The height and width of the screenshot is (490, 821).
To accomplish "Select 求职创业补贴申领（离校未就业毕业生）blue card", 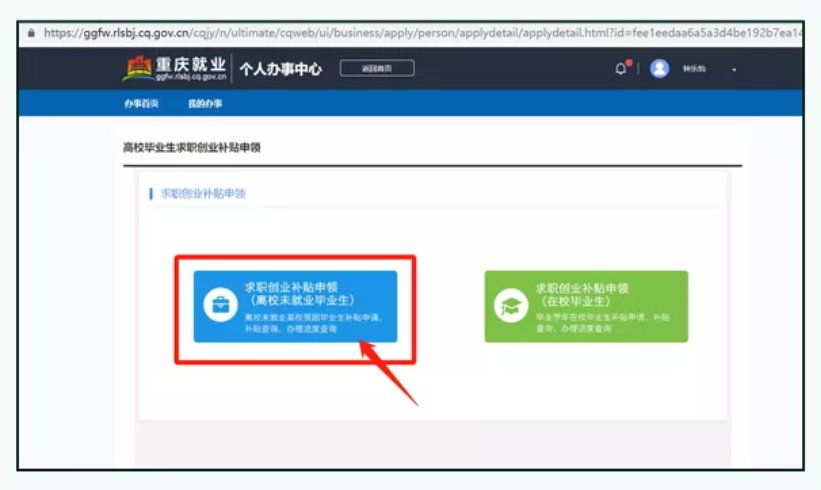I will pyautogui.click(x=295, y=307).
